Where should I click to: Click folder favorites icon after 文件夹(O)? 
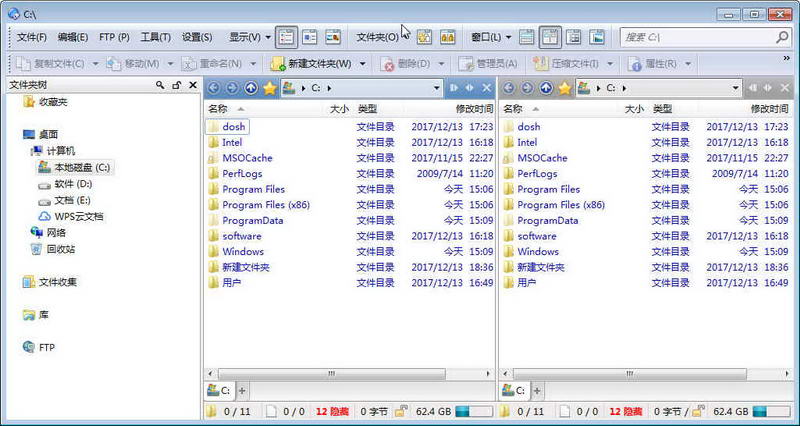pyautogui.click(x=424, y=37)
